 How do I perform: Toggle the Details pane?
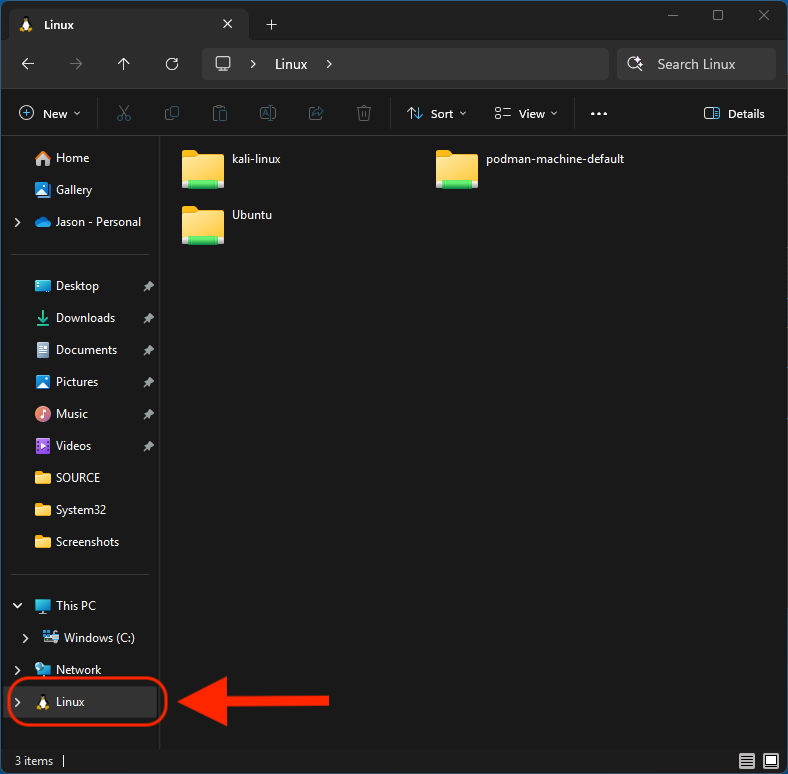(x=734, y=114)
